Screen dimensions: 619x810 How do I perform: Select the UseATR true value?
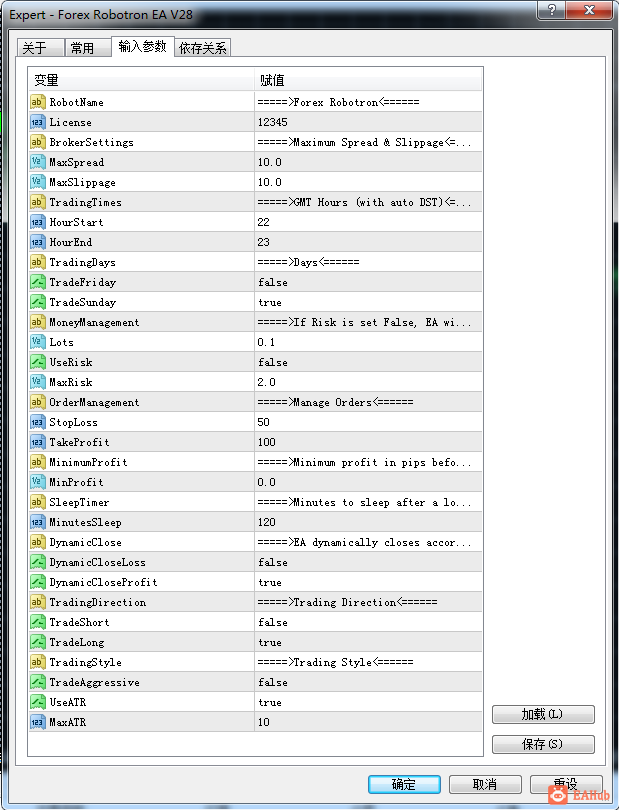pos(270,703)
